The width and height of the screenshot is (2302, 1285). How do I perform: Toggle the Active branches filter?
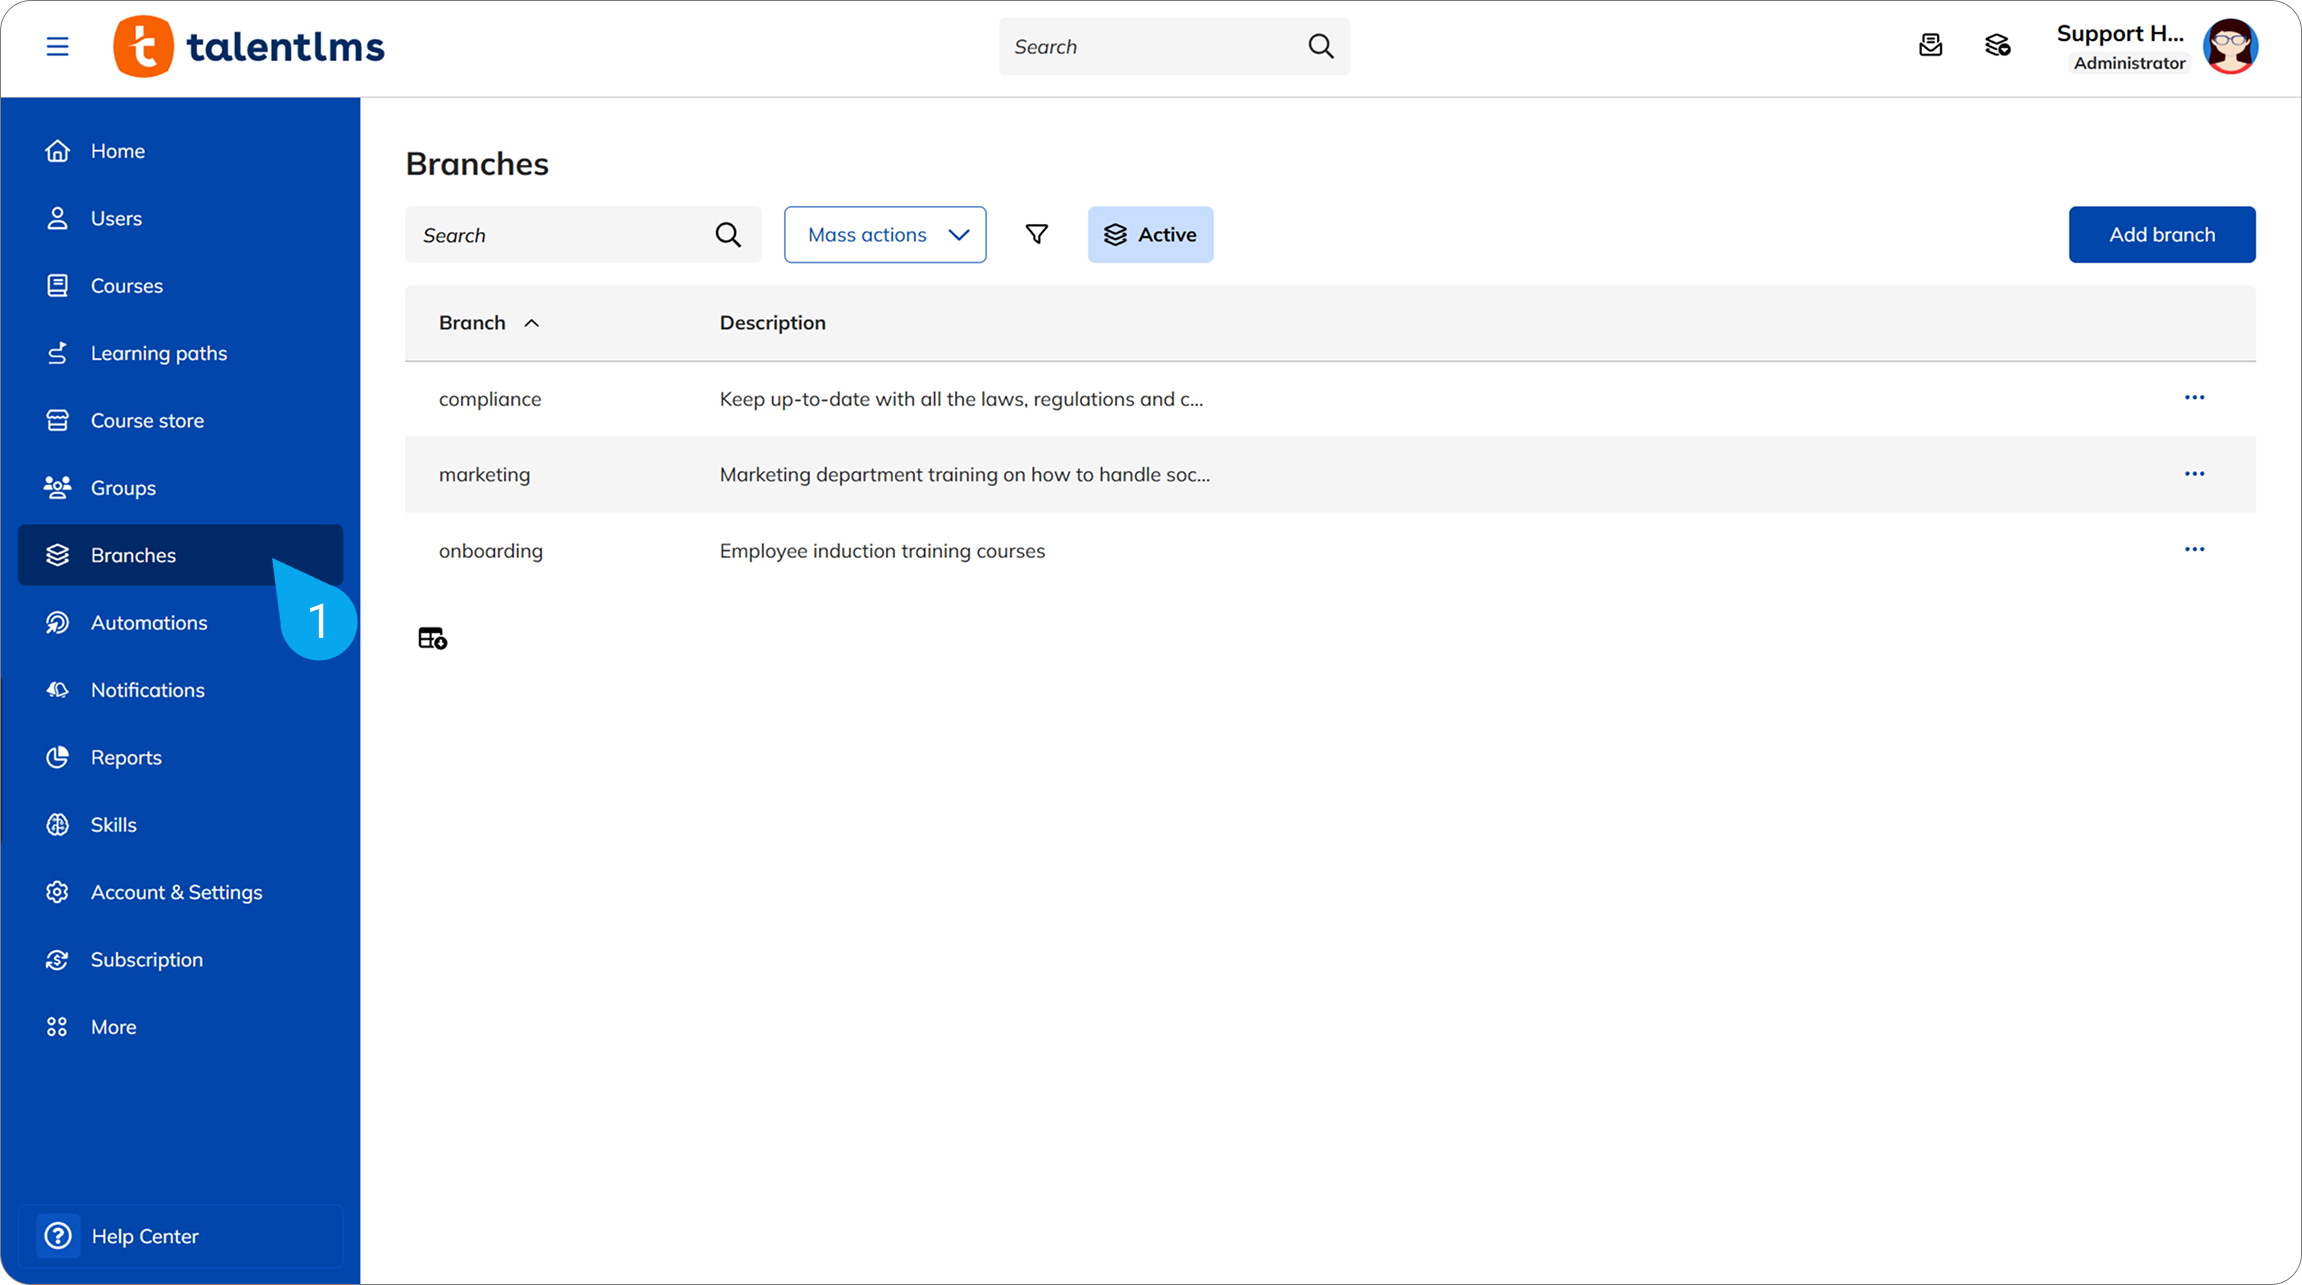coord(1150,235)
